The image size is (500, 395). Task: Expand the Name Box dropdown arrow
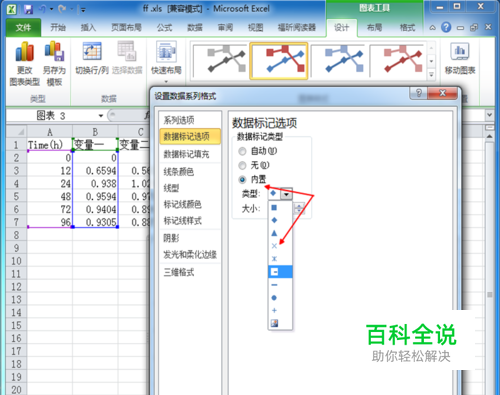pos(101,116)
